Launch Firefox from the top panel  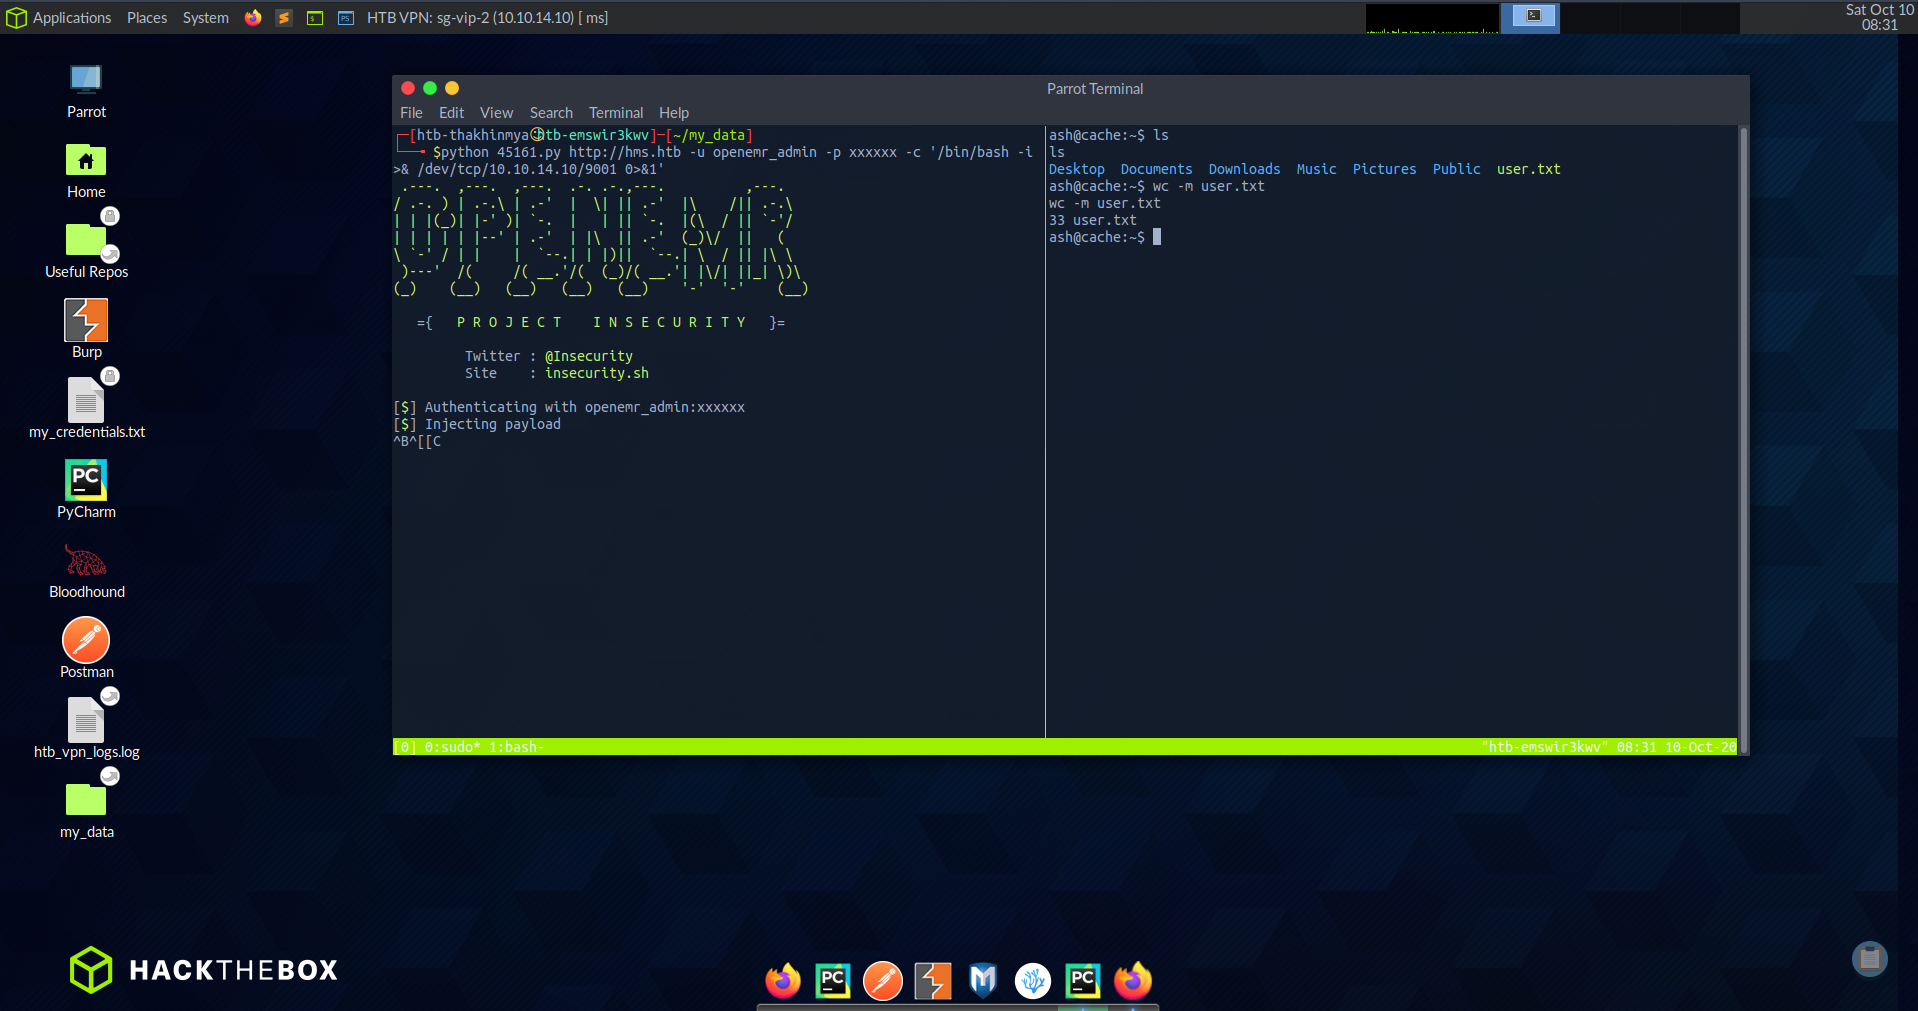pos(253,18)
